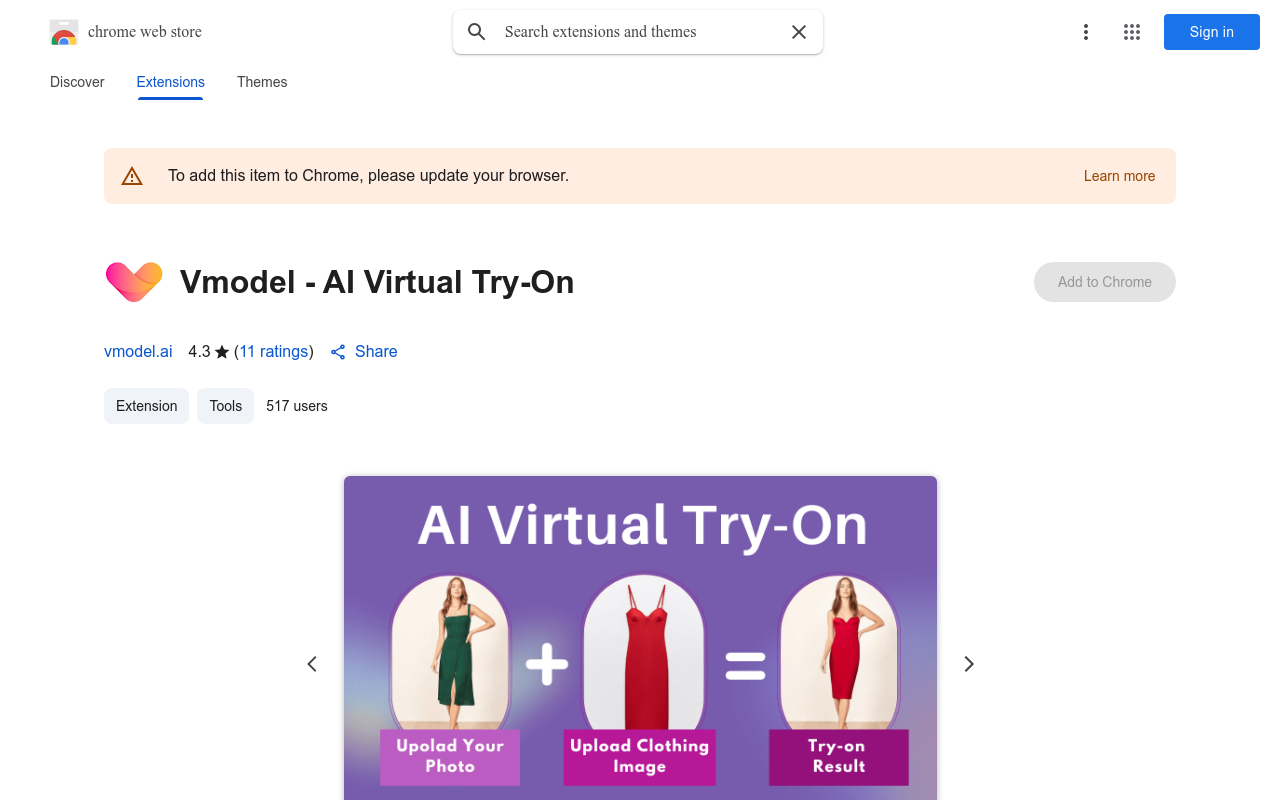Click the Chrome Web Store logo
The width and height of the screenshot is (1280, 800).
tap(64, 32)
